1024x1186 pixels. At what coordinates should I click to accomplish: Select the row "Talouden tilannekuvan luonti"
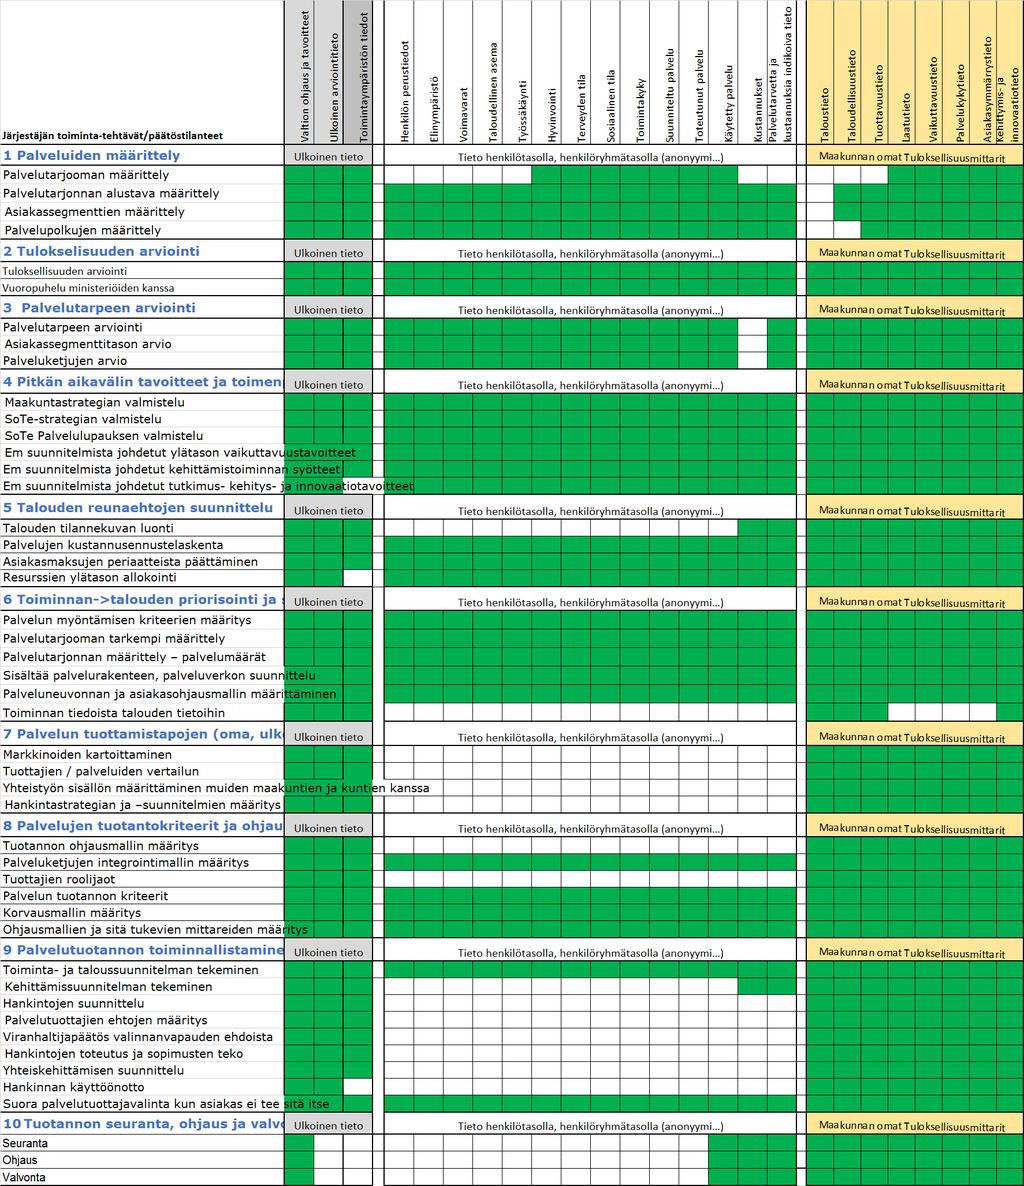(88, 528)
